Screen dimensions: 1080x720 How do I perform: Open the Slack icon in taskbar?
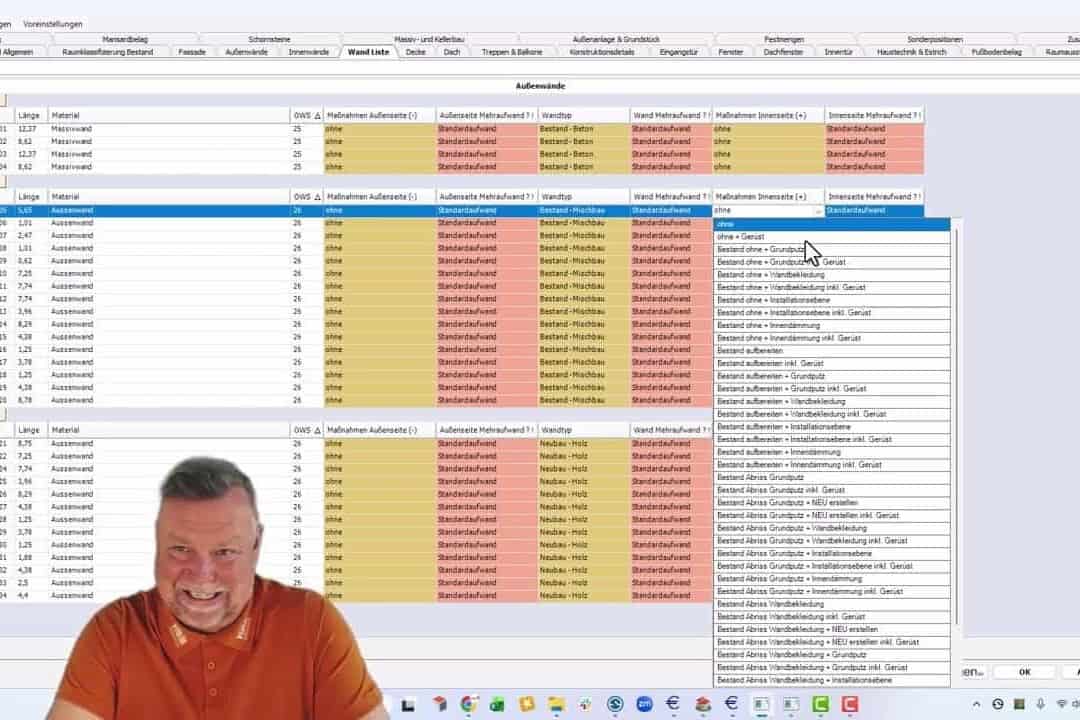coord(585,704)
